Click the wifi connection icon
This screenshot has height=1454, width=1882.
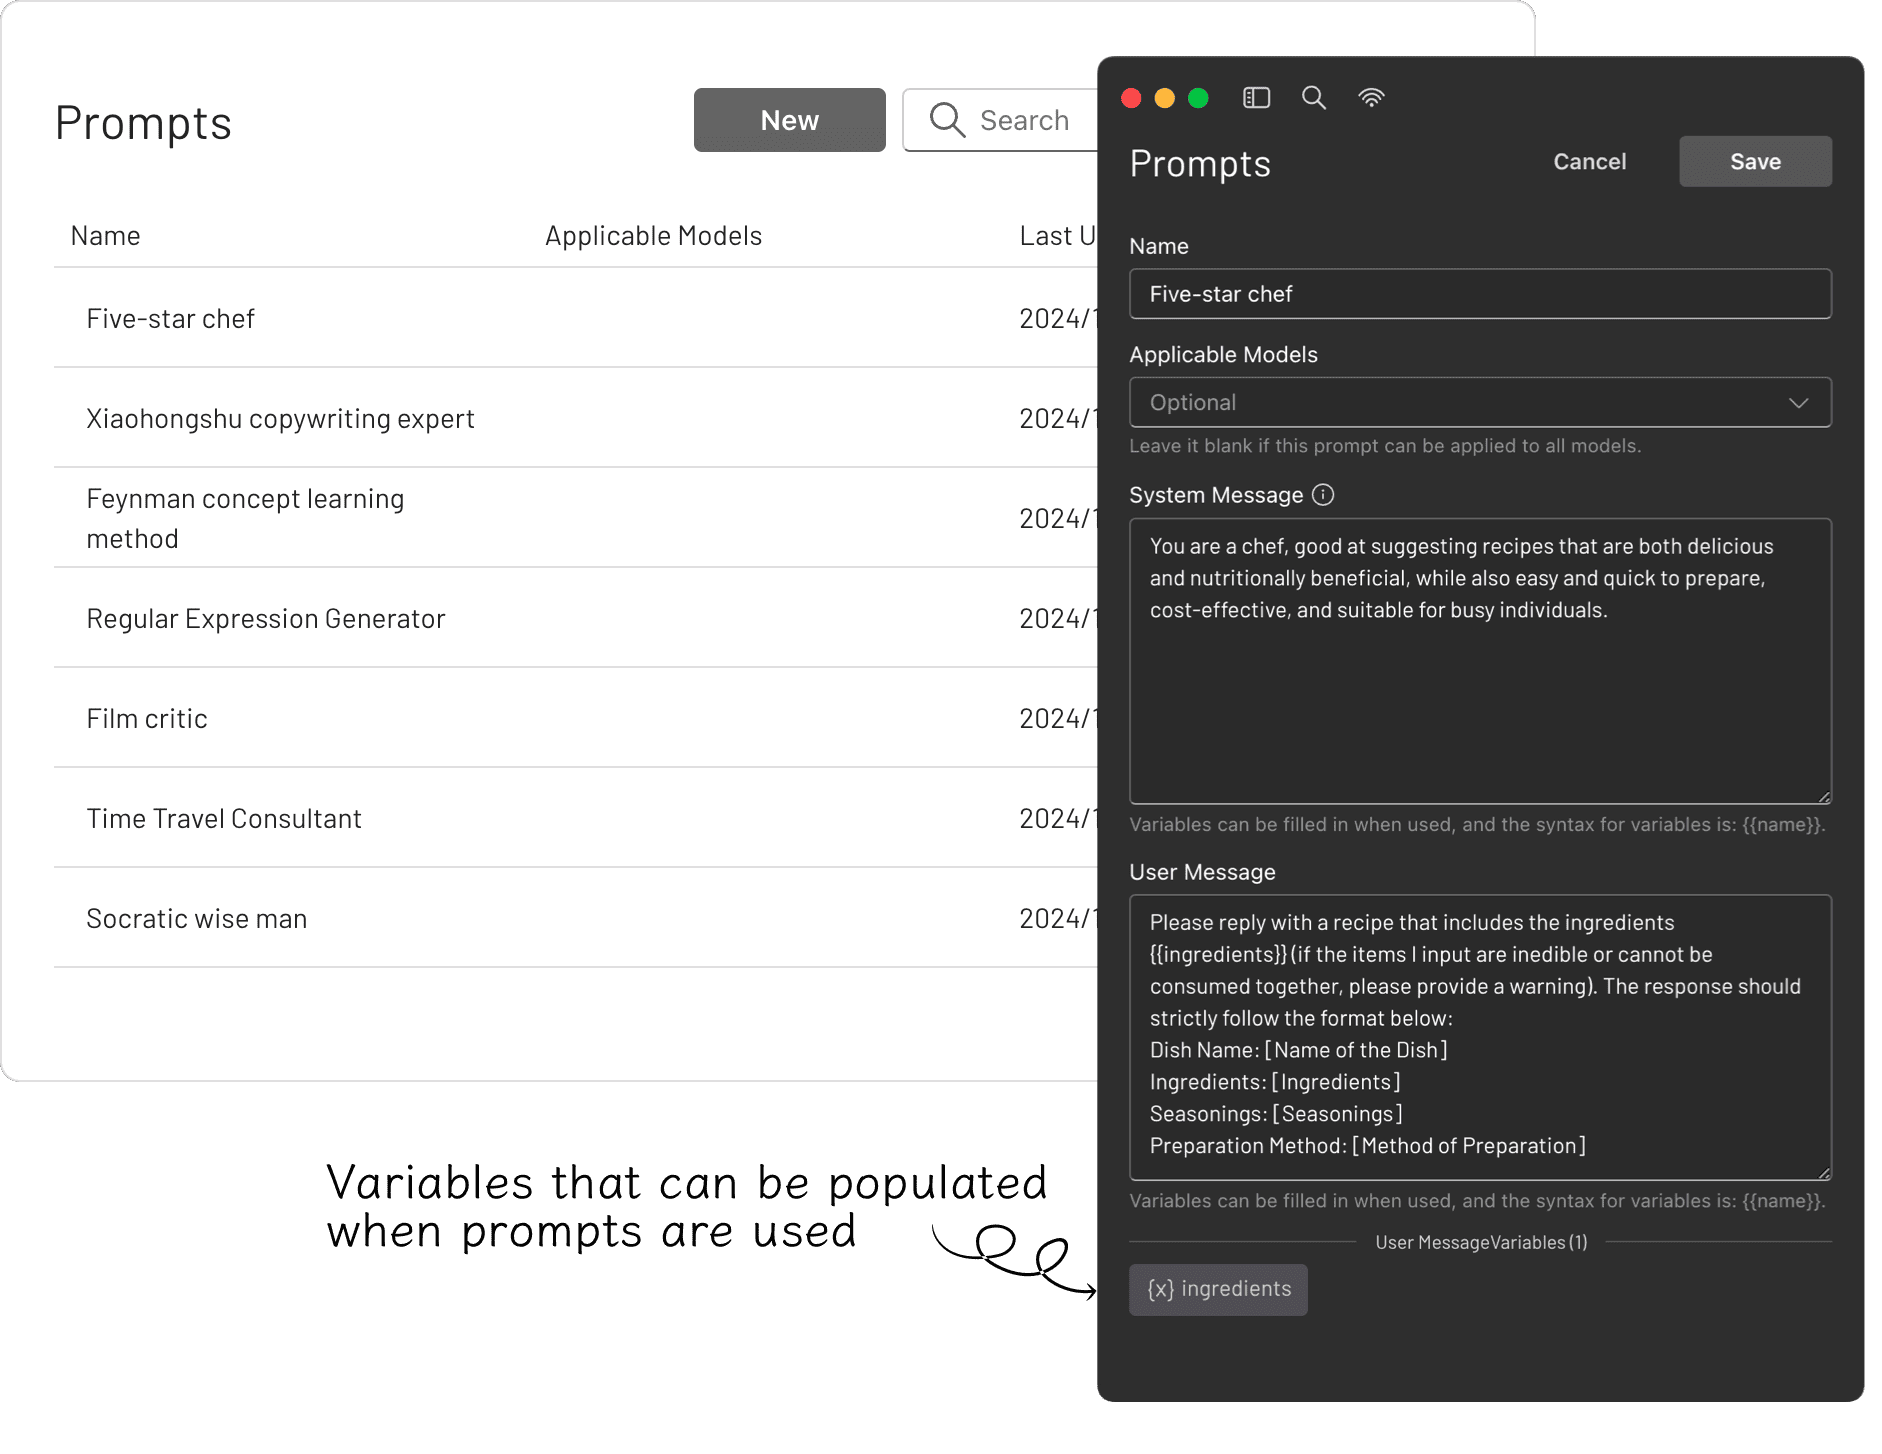coord(1371,97)
